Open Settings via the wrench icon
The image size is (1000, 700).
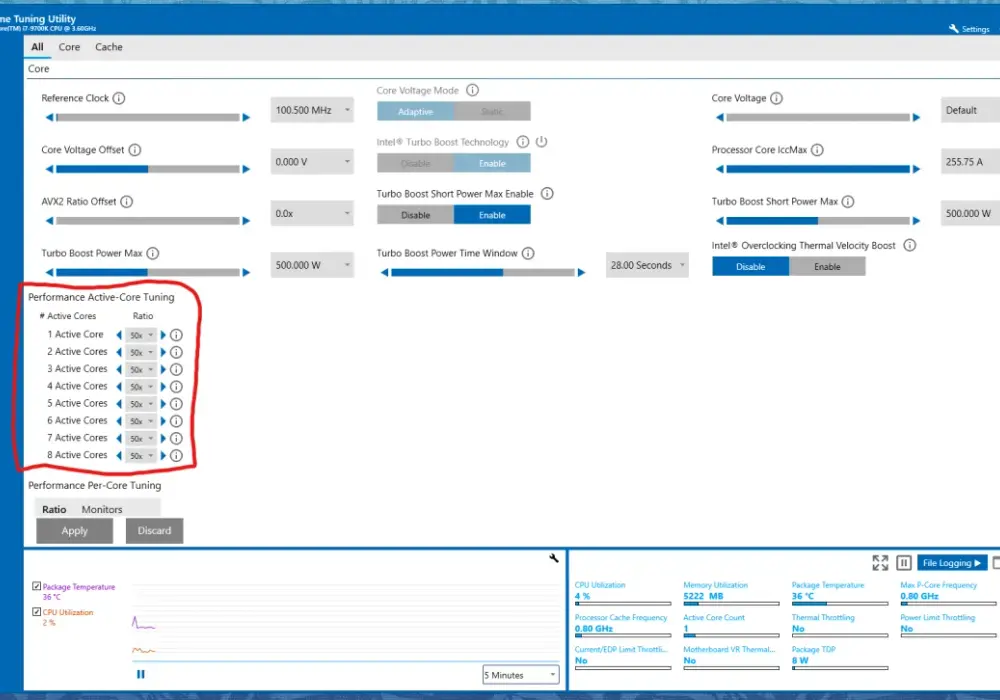click(953, 29)
